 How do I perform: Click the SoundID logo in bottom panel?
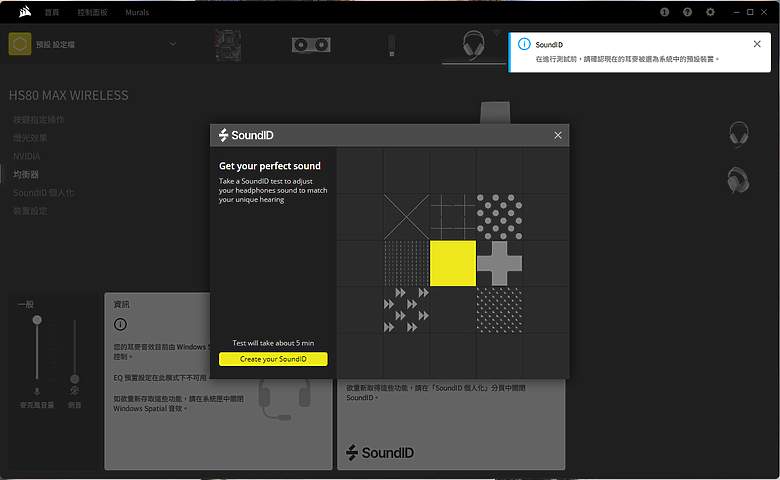380,452
